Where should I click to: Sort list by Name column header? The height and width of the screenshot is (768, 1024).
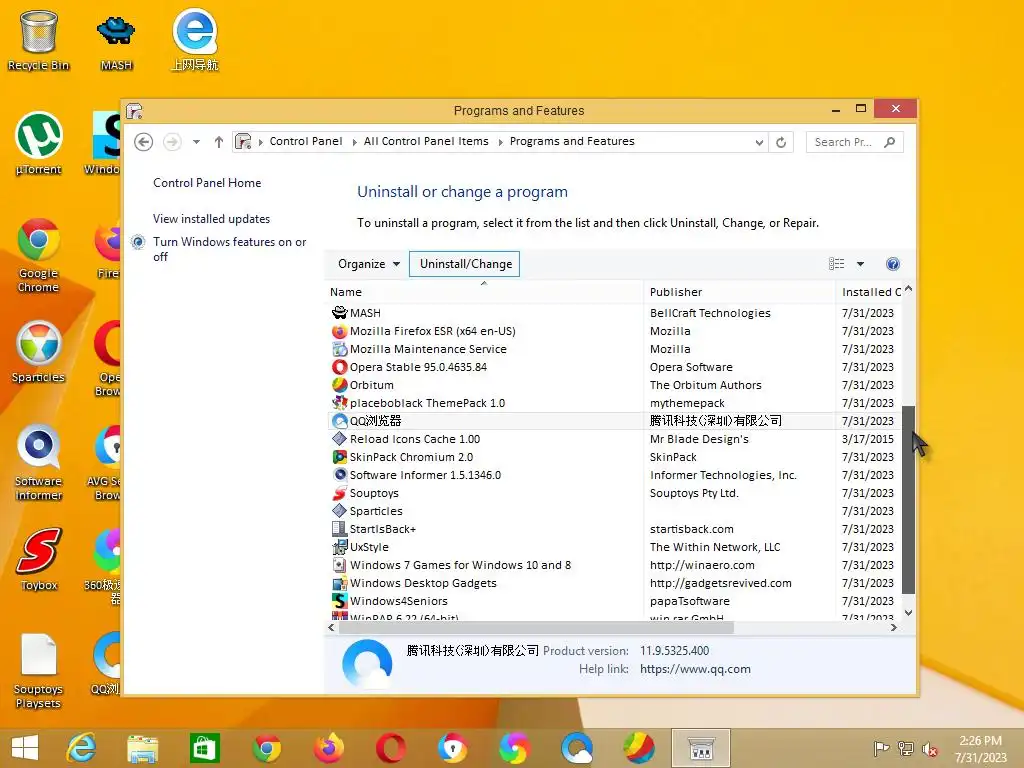tap(484, 292)
